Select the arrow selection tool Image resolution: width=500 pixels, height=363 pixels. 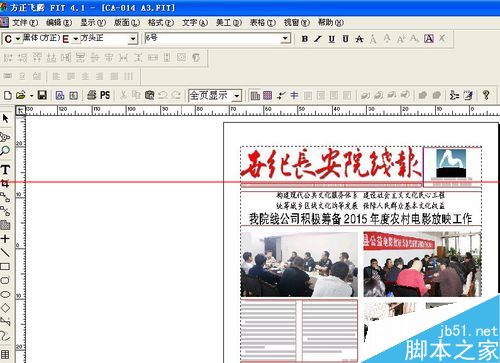tap(5, 119)
